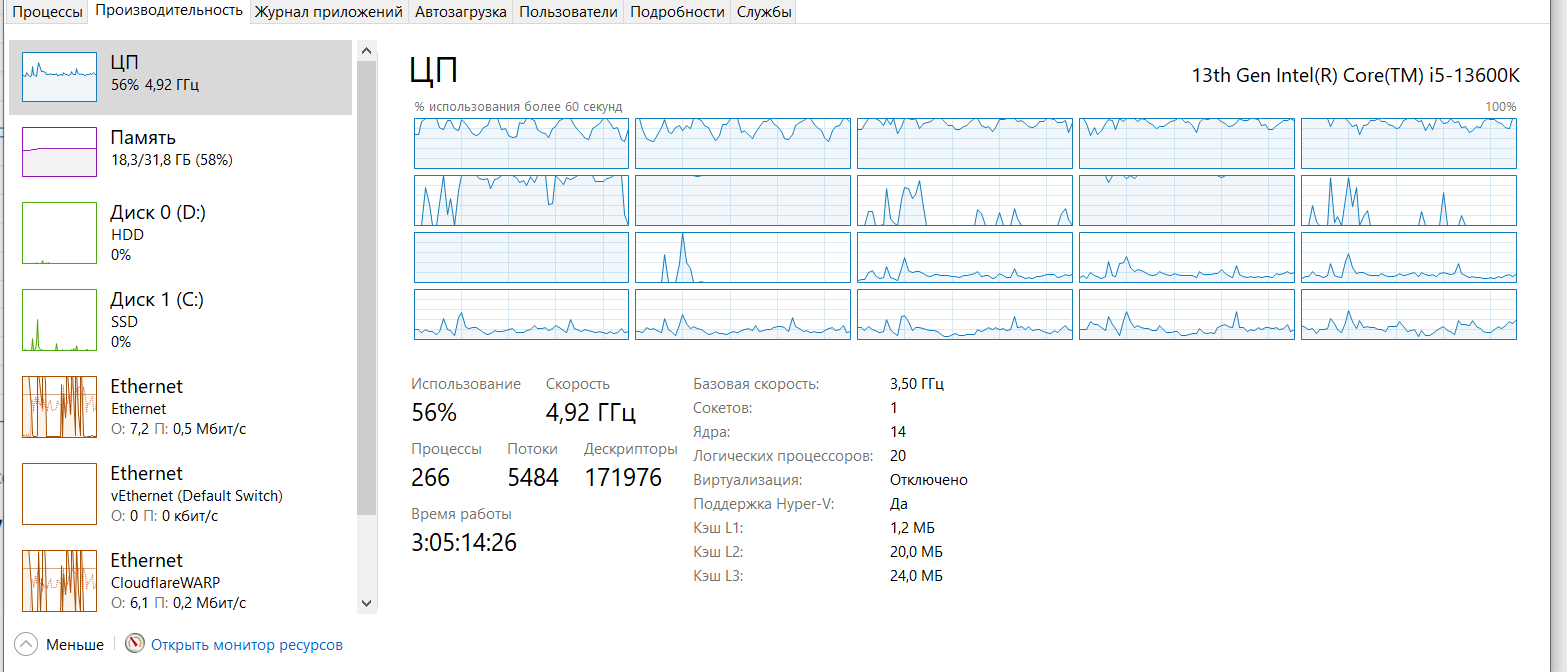This screenshot has height=672, width=1567.
Task: Click the ЦП mini graph thumbnail
Action: (59, 77)
